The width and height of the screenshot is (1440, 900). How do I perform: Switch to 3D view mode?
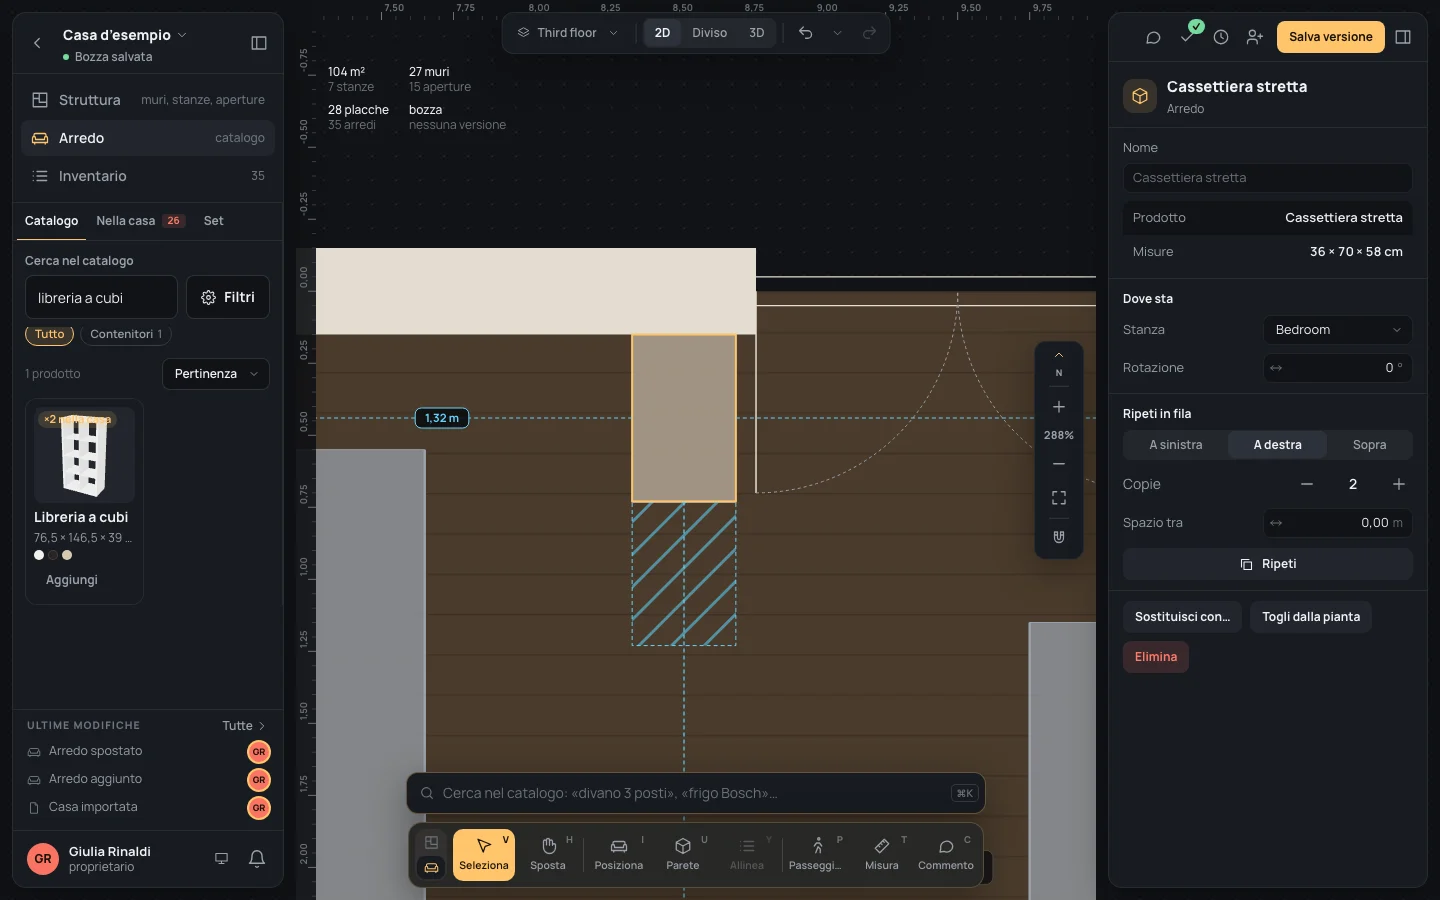[757, 33]
